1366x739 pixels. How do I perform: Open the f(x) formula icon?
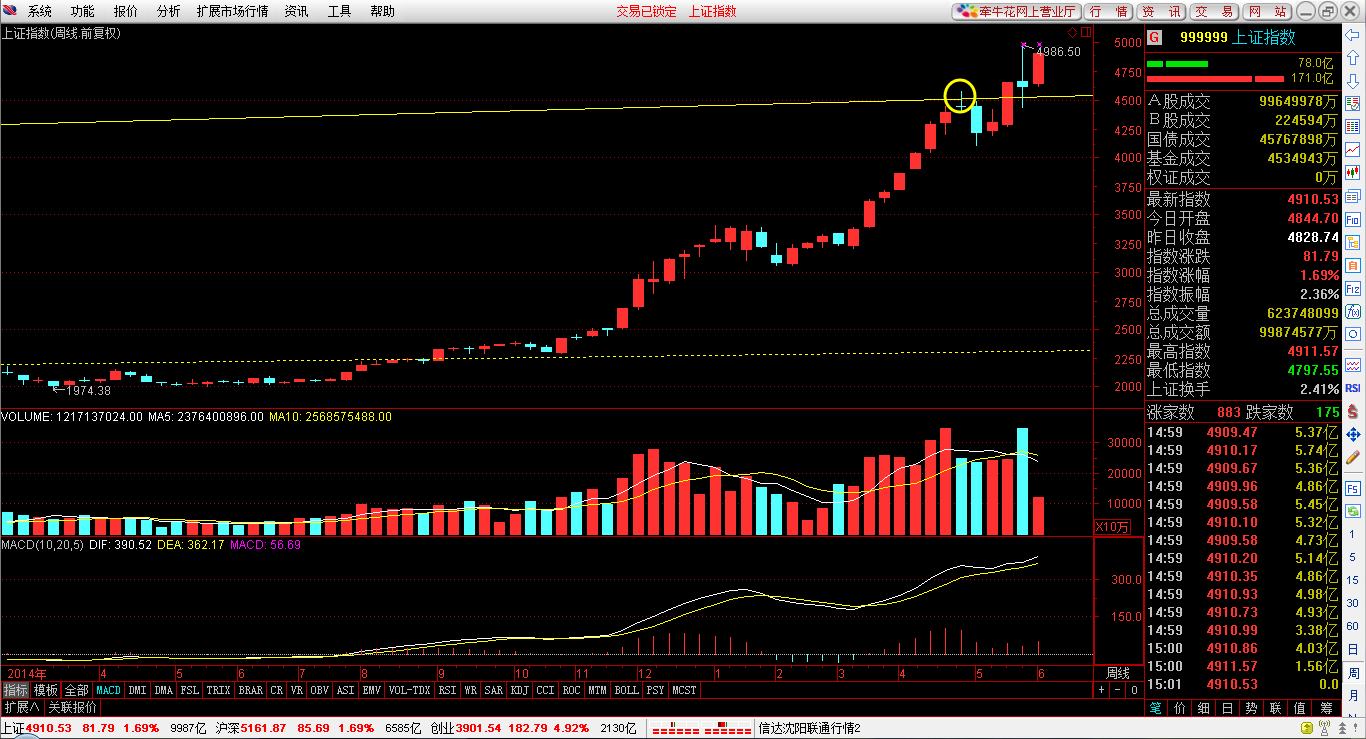pos(1353,311)
